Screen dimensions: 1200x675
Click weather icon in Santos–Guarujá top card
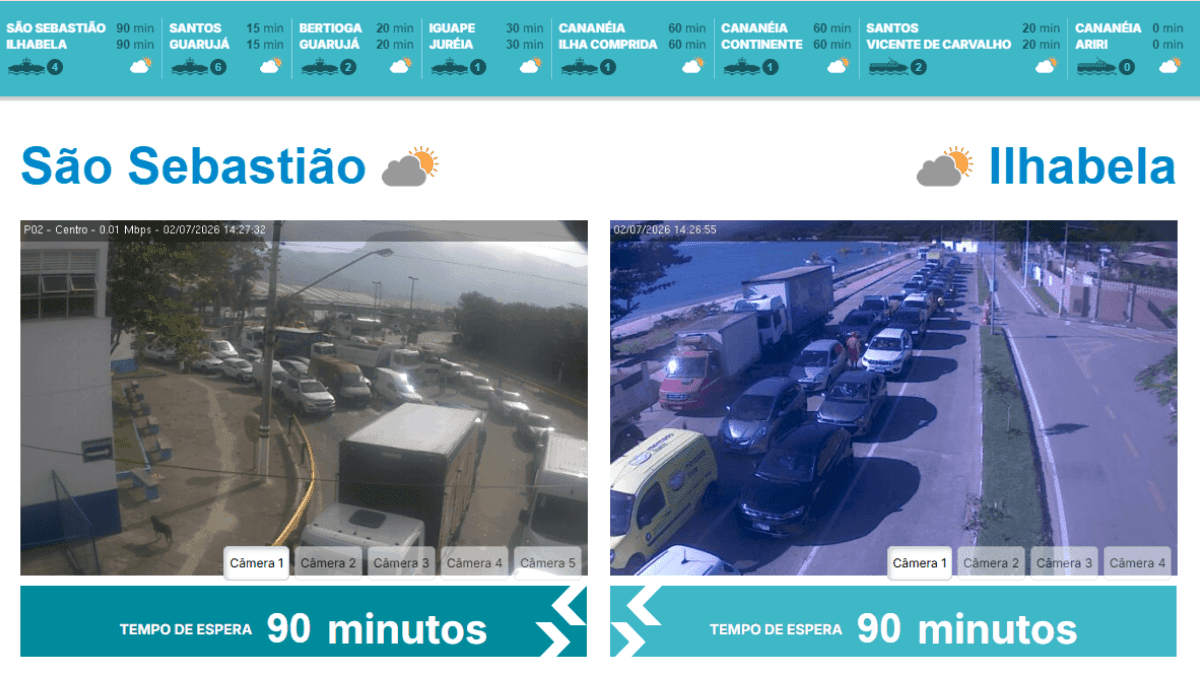click(x=270, y=66)
